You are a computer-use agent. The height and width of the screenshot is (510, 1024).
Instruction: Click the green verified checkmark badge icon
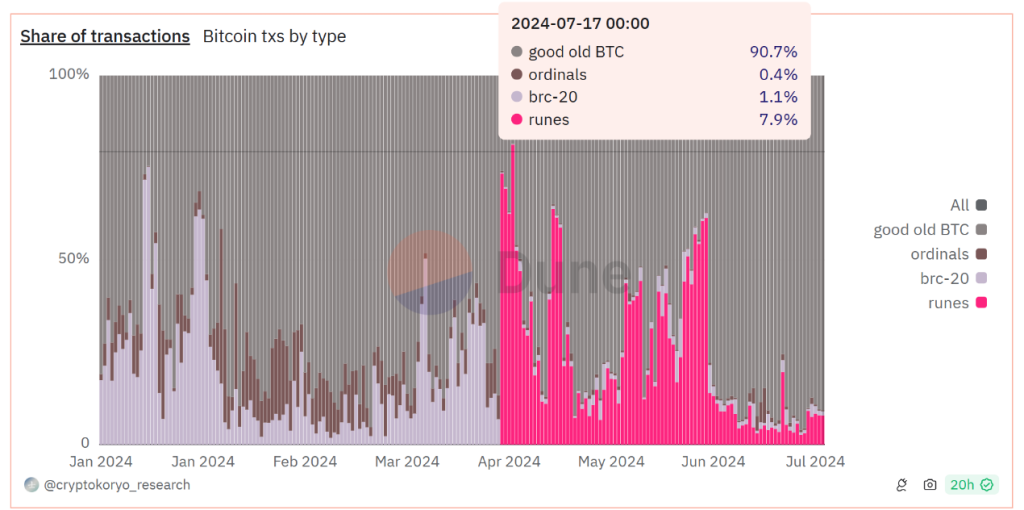[x=987, y=485]
